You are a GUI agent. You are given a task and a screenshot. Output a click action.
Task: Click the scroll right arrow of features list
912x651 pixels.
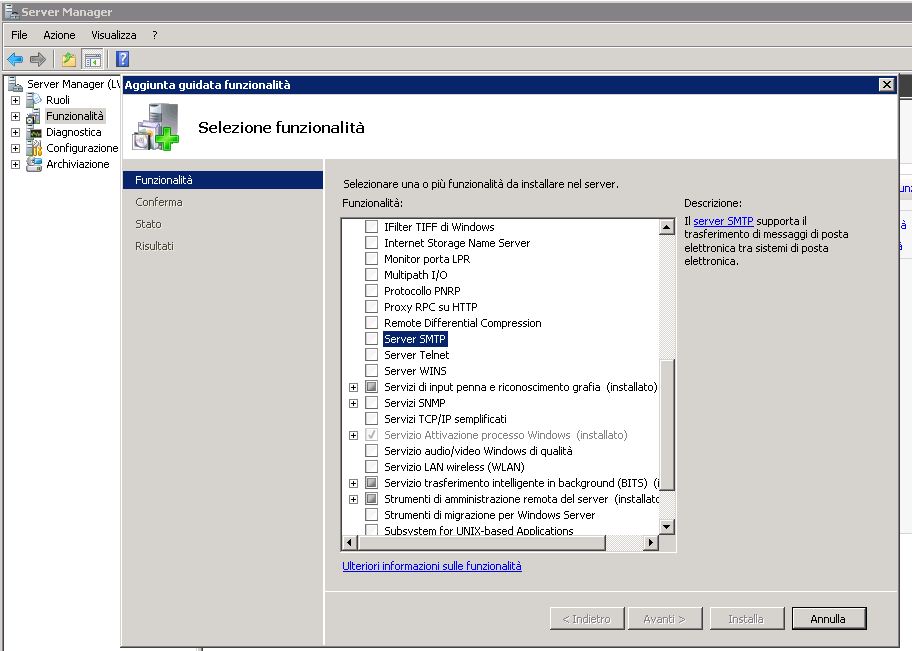(651, 542)
